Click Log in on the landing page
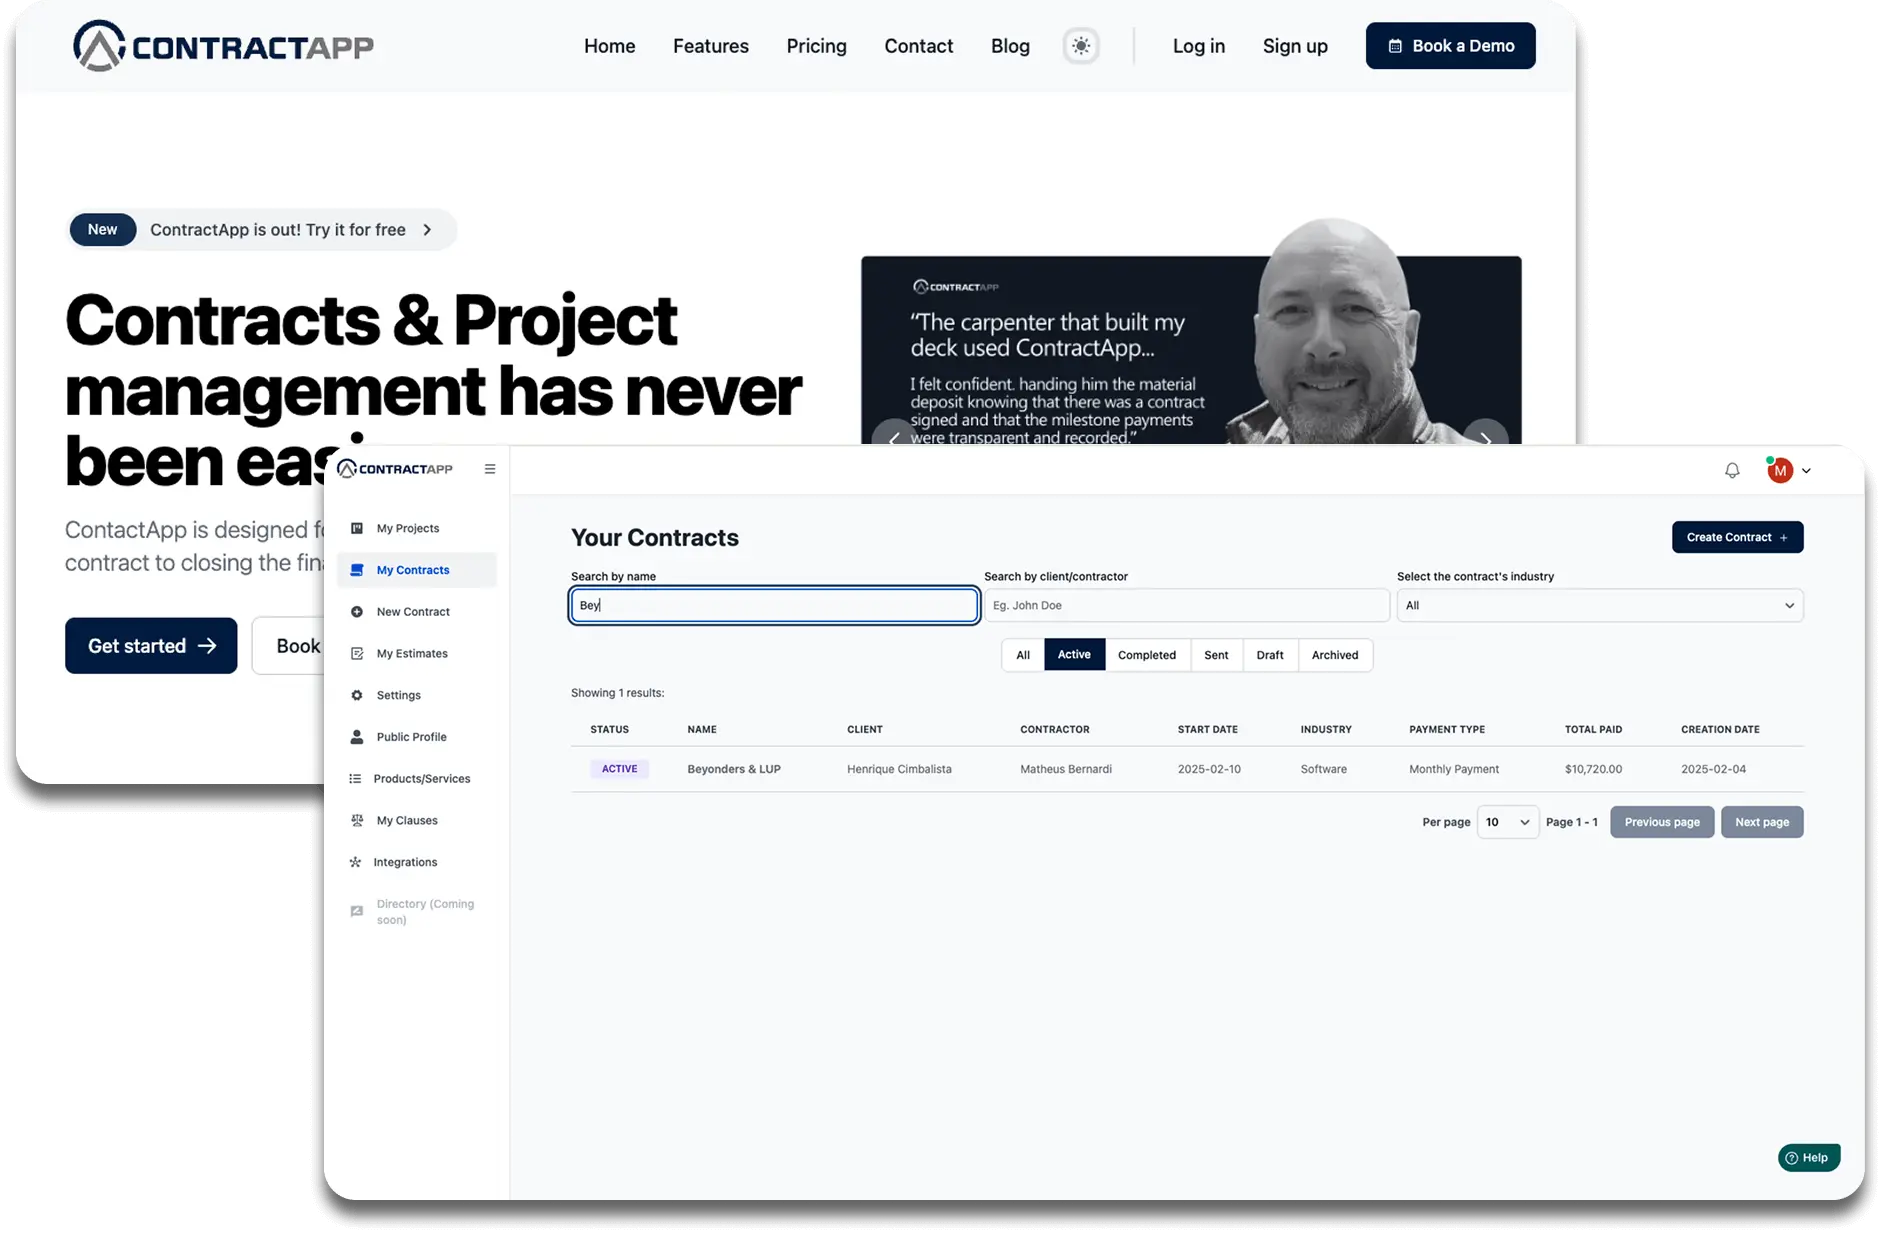 [x=1199, y=46]
